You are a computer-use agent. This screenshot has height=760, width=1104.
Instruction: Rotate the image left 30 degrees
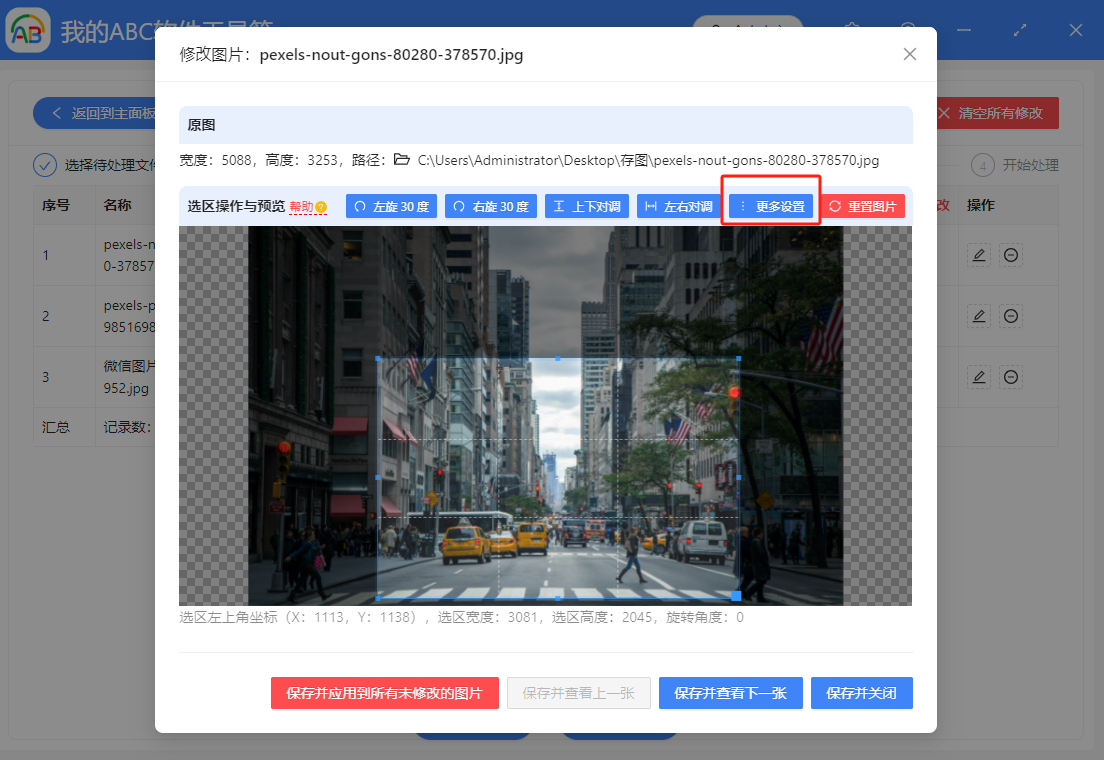click(x=391, y=205)
